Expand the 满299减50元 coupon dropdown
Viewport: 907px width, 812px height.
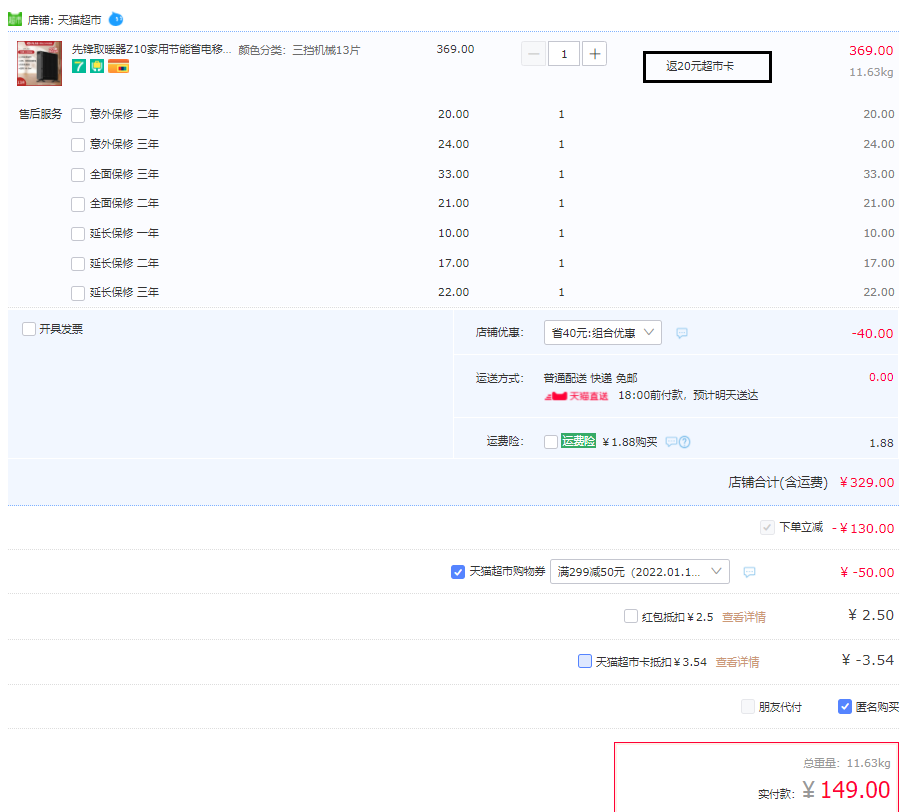(640, 572)
